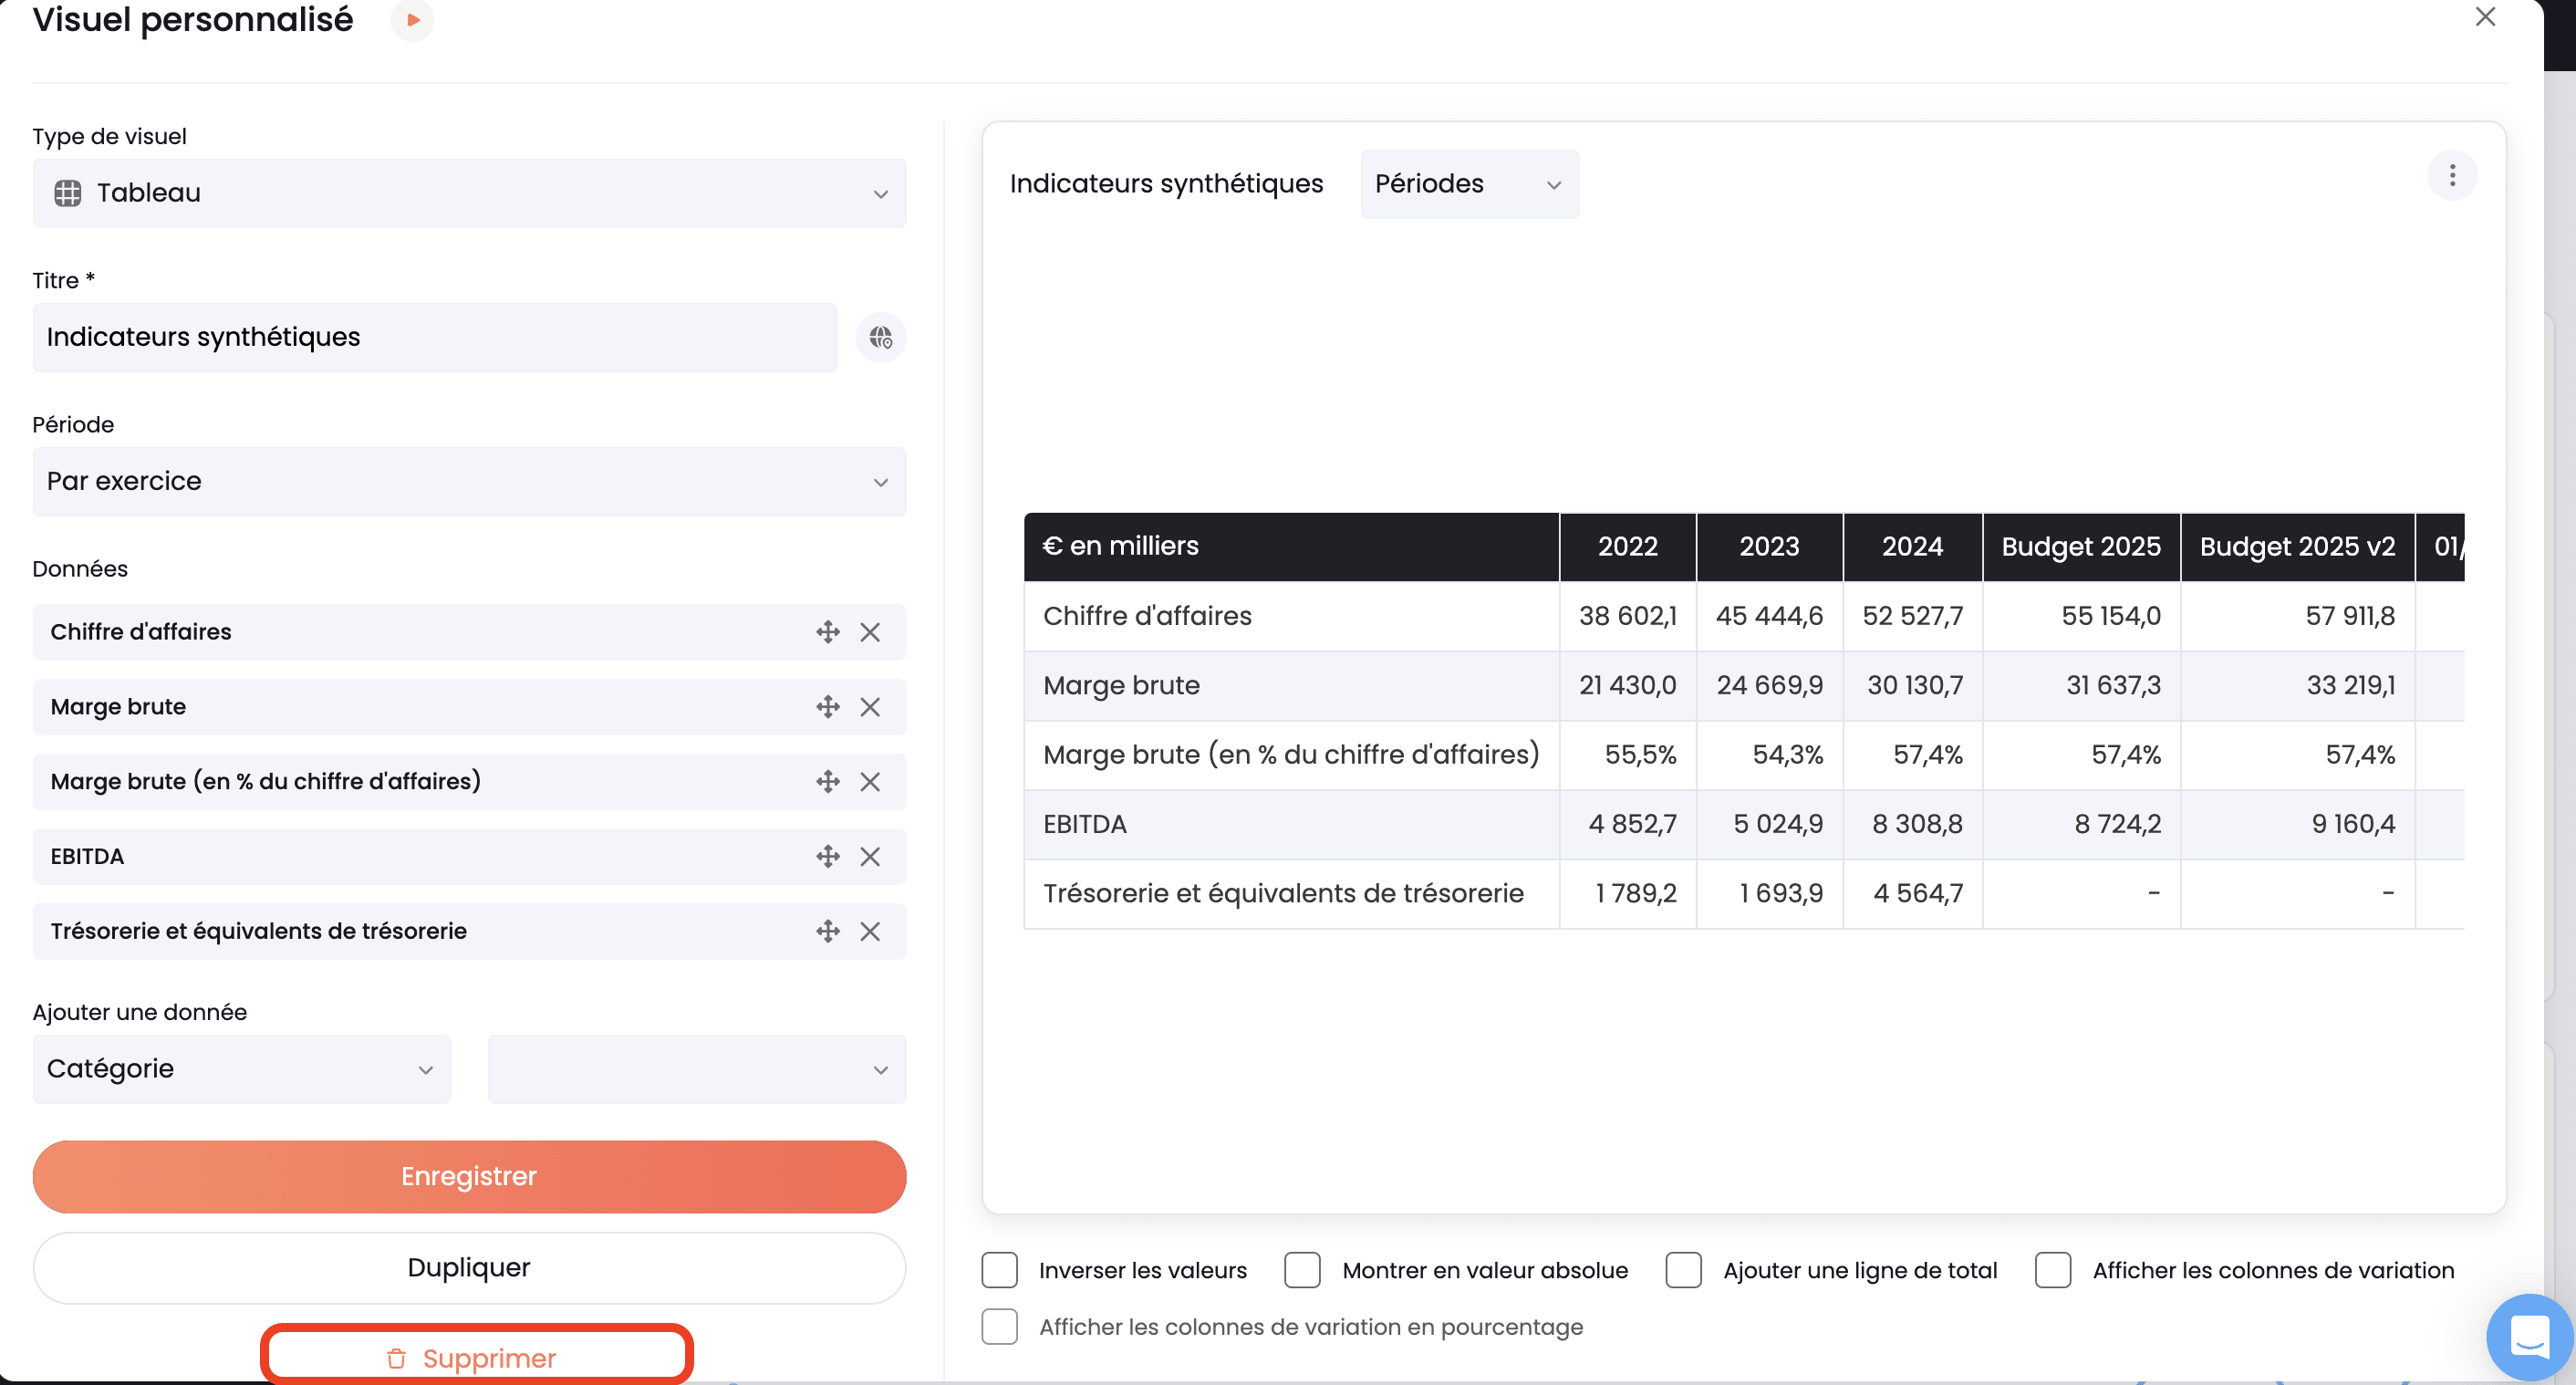The height and width of the screenshot is (1385, 2576).
Task: Open the Catégorie dropdown
Action: click(x=242, y=1069)
